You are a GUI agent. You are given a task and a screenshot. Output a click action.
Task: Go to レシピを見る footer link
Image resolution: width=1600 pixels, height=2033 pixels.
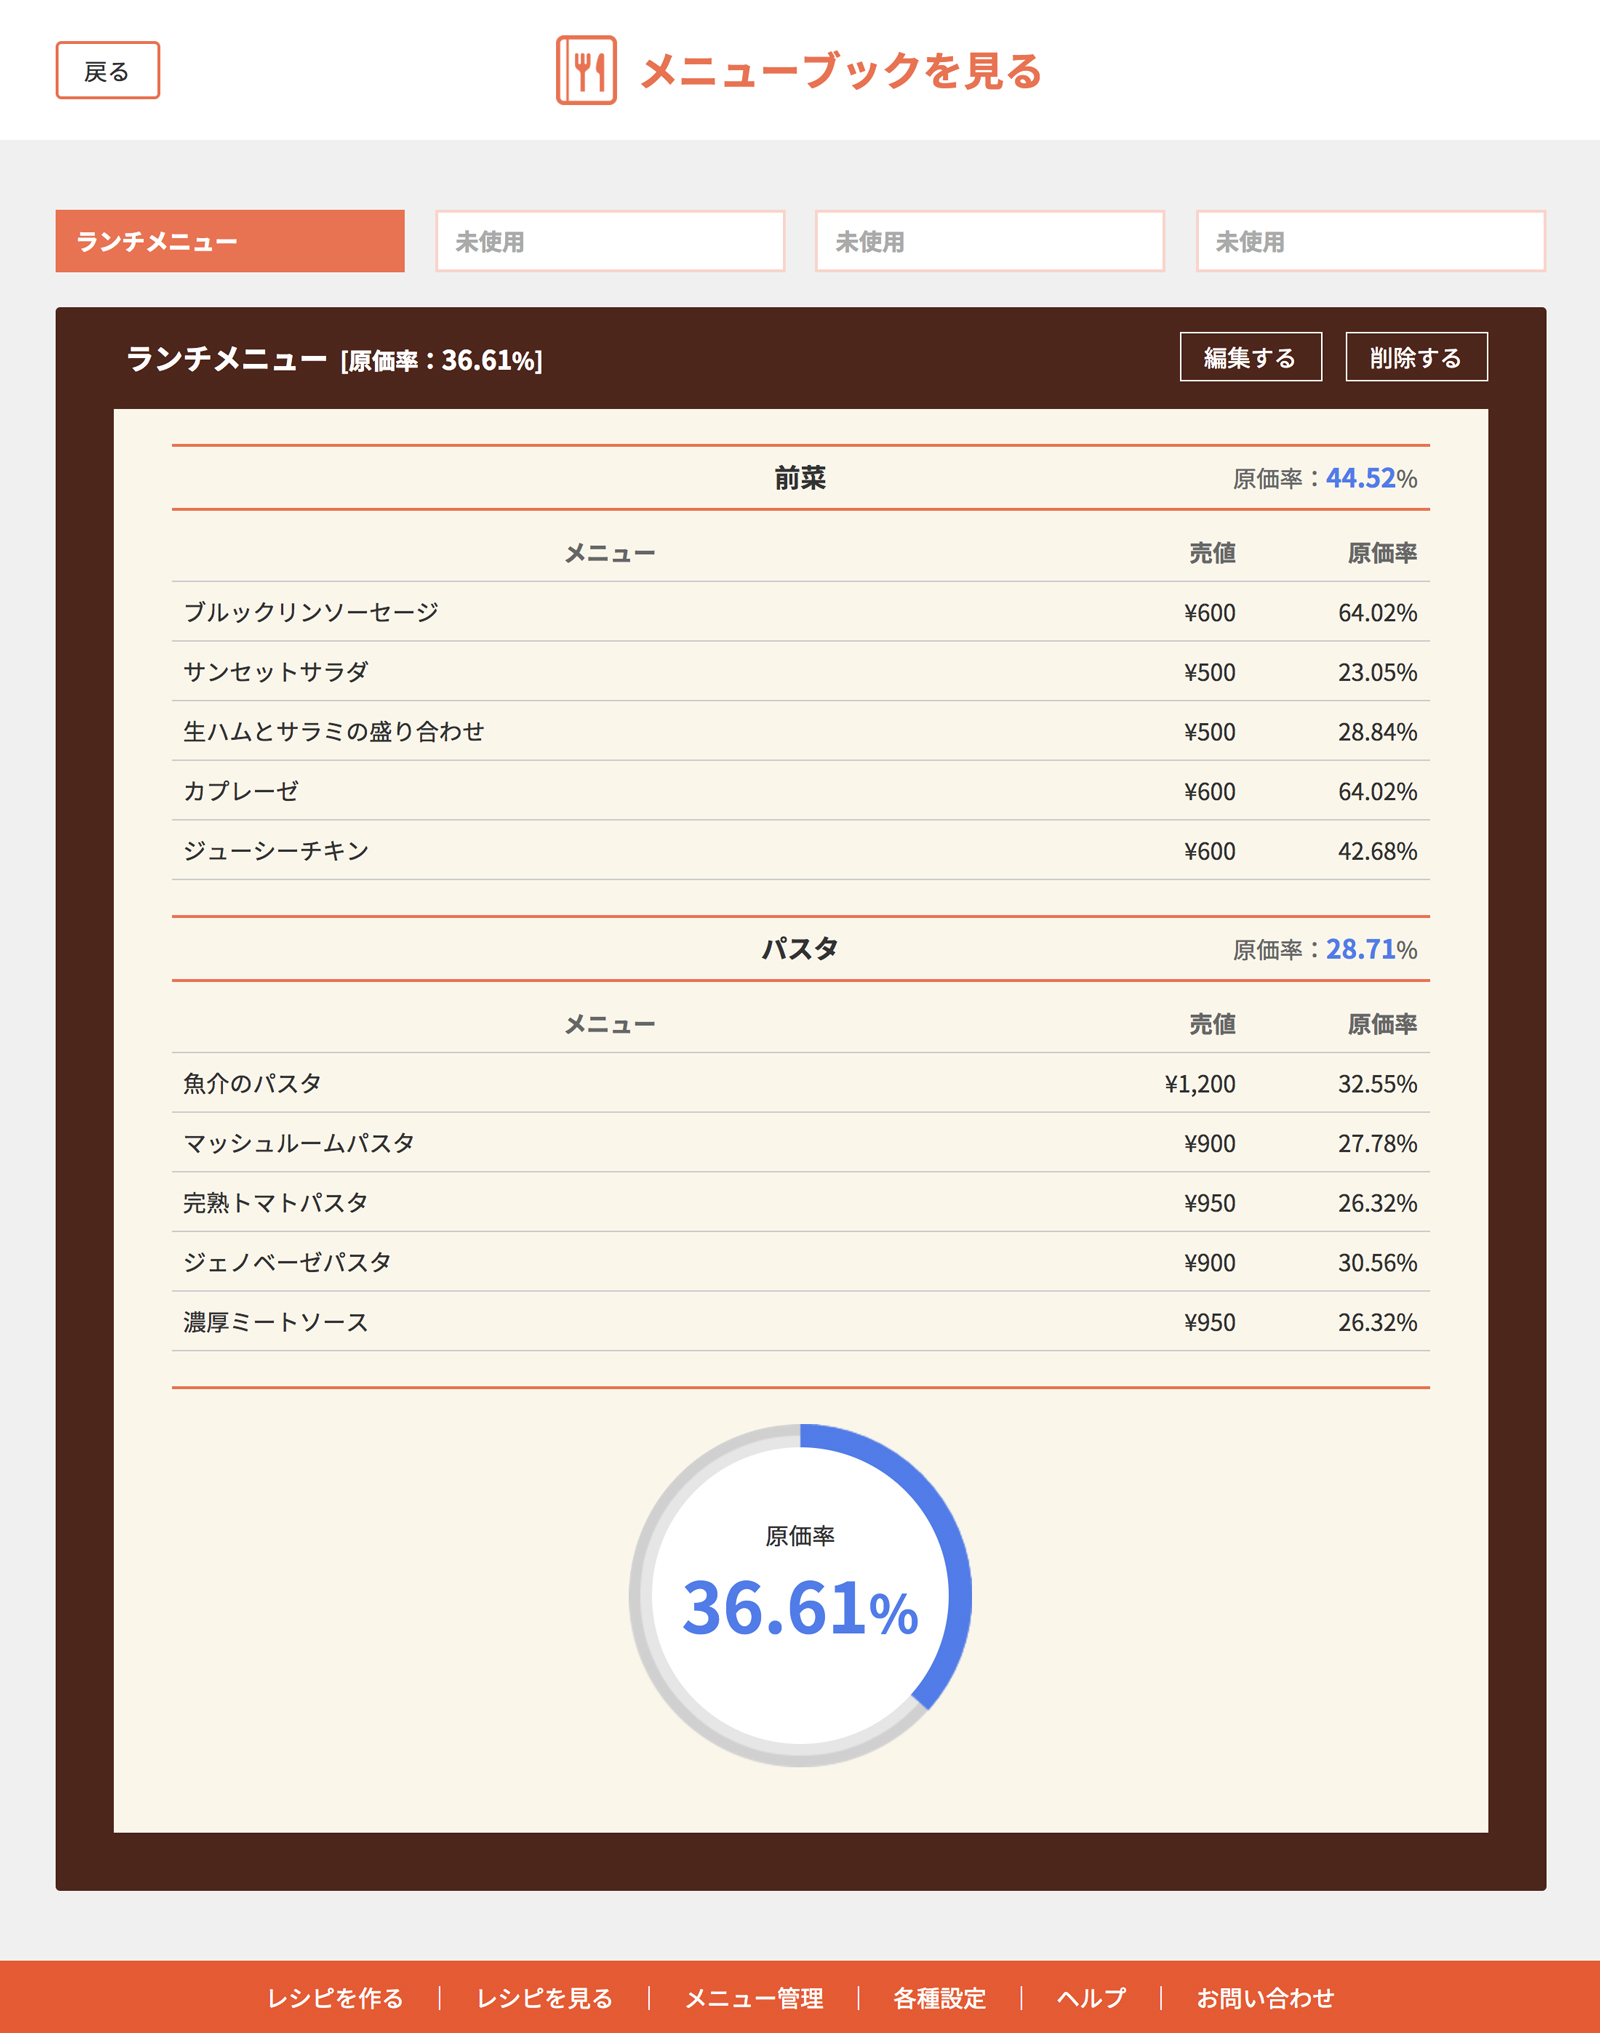pos(544,1997)
